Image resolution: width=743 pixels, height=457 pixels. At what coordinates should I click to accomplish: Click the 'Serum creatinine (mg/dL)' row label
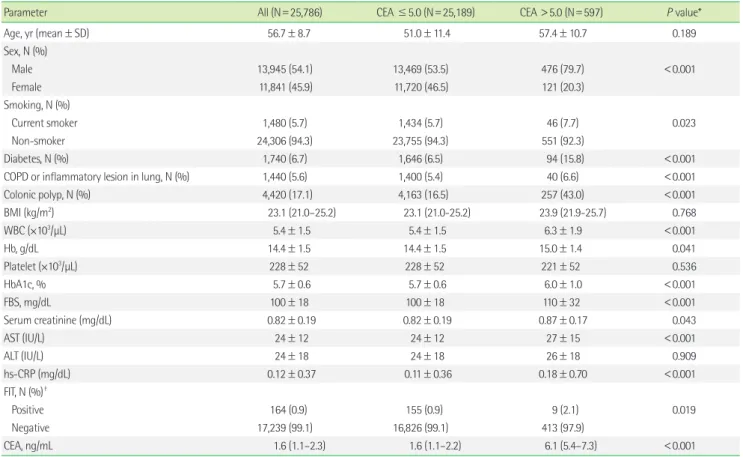point(57,320)
